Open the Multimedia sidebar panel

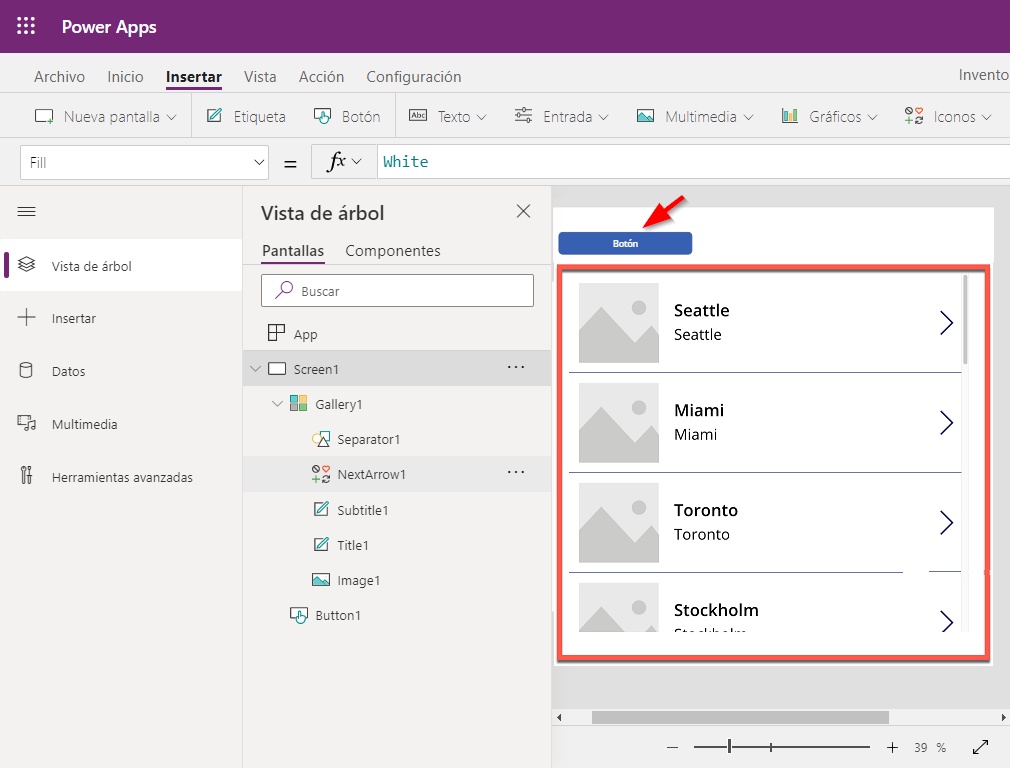point(120,424)
